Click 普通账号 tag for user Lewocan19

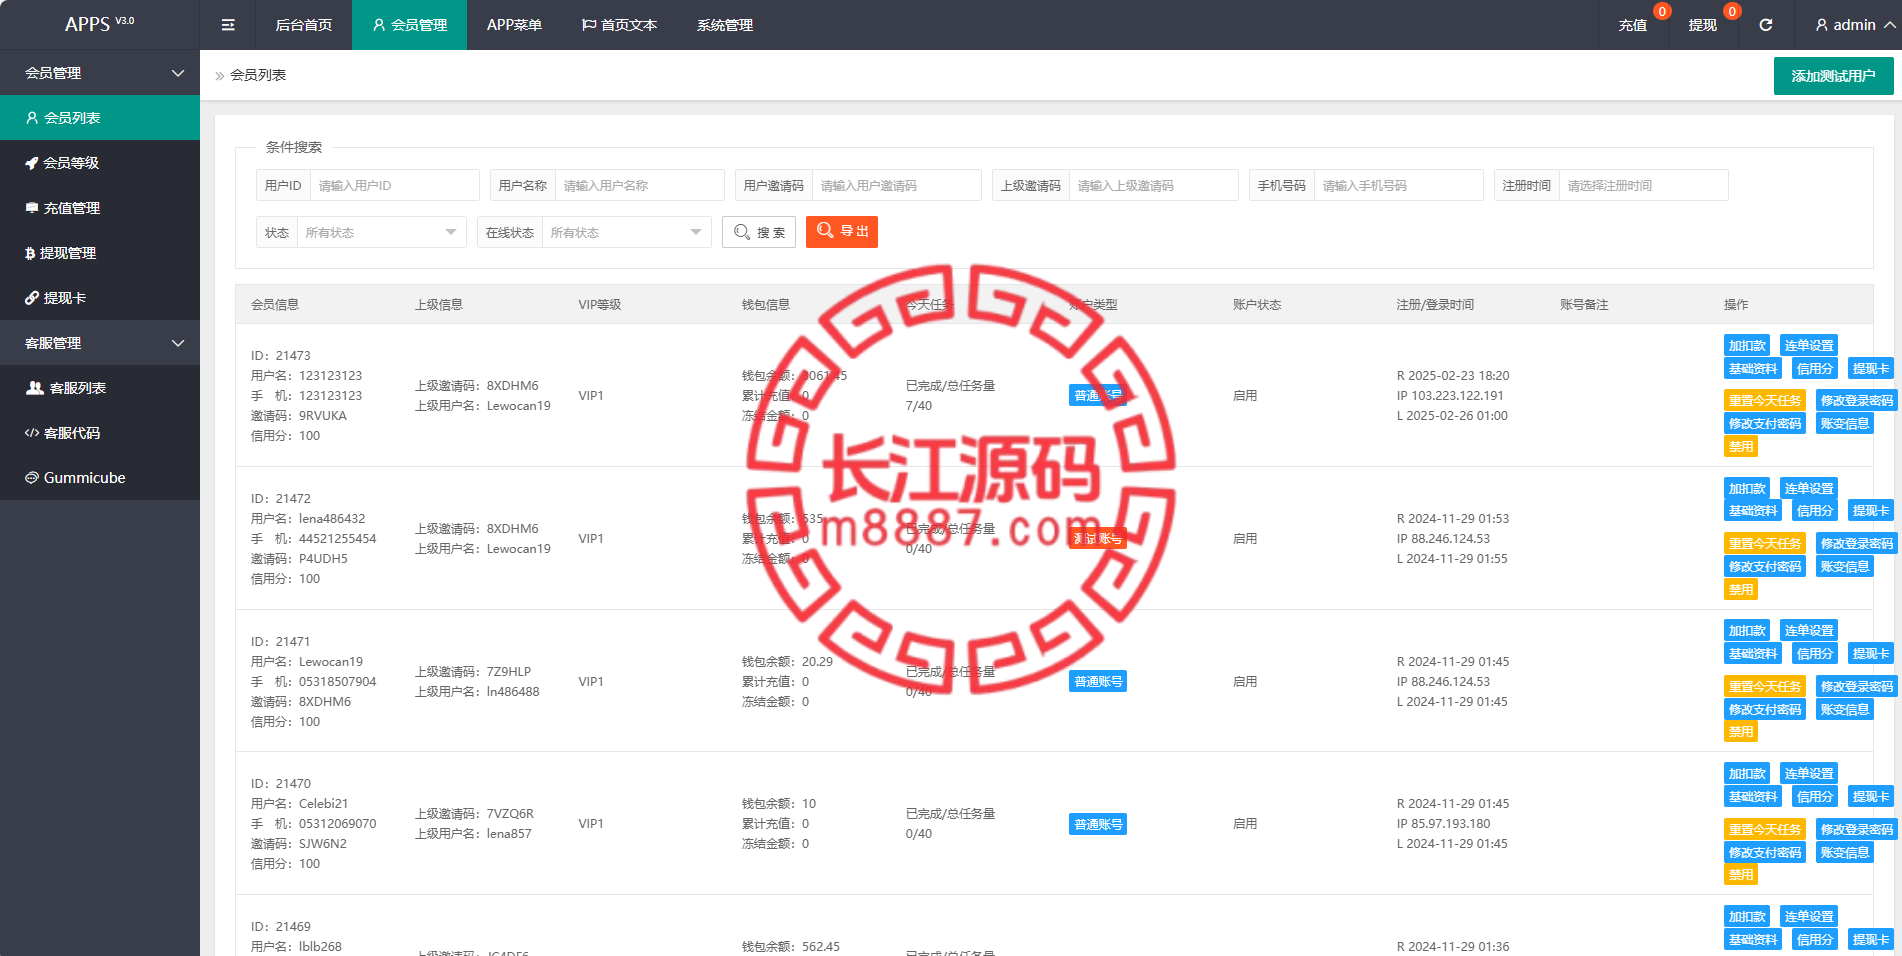click(x=1098, y=681)
